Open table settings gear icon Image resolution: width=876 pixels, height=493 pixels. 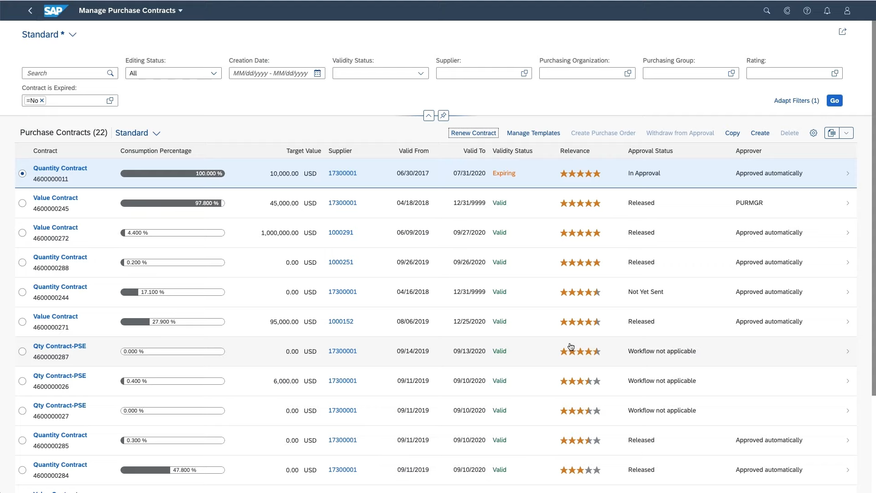(x=813, y=133)
